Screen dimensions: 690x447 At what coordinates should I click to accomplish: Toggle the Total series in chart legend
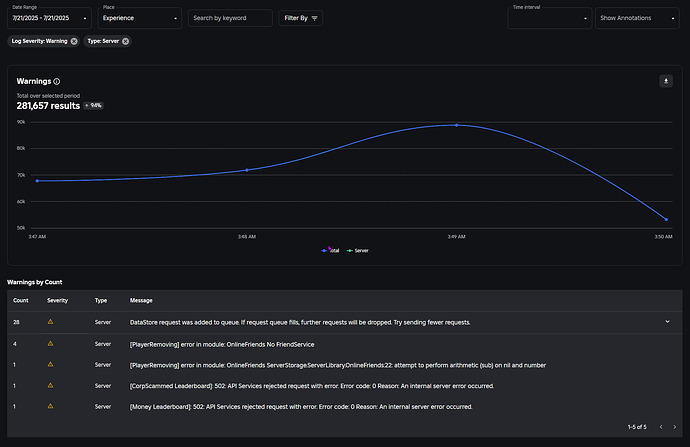tap(330, 250)
